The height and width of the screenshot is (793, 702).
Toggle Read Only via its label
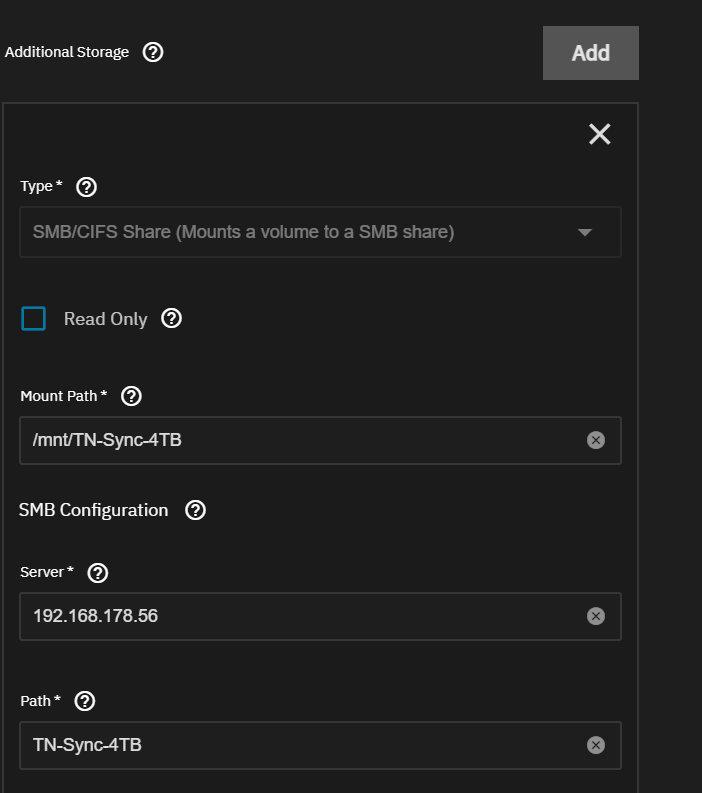(x=106, y=319)
